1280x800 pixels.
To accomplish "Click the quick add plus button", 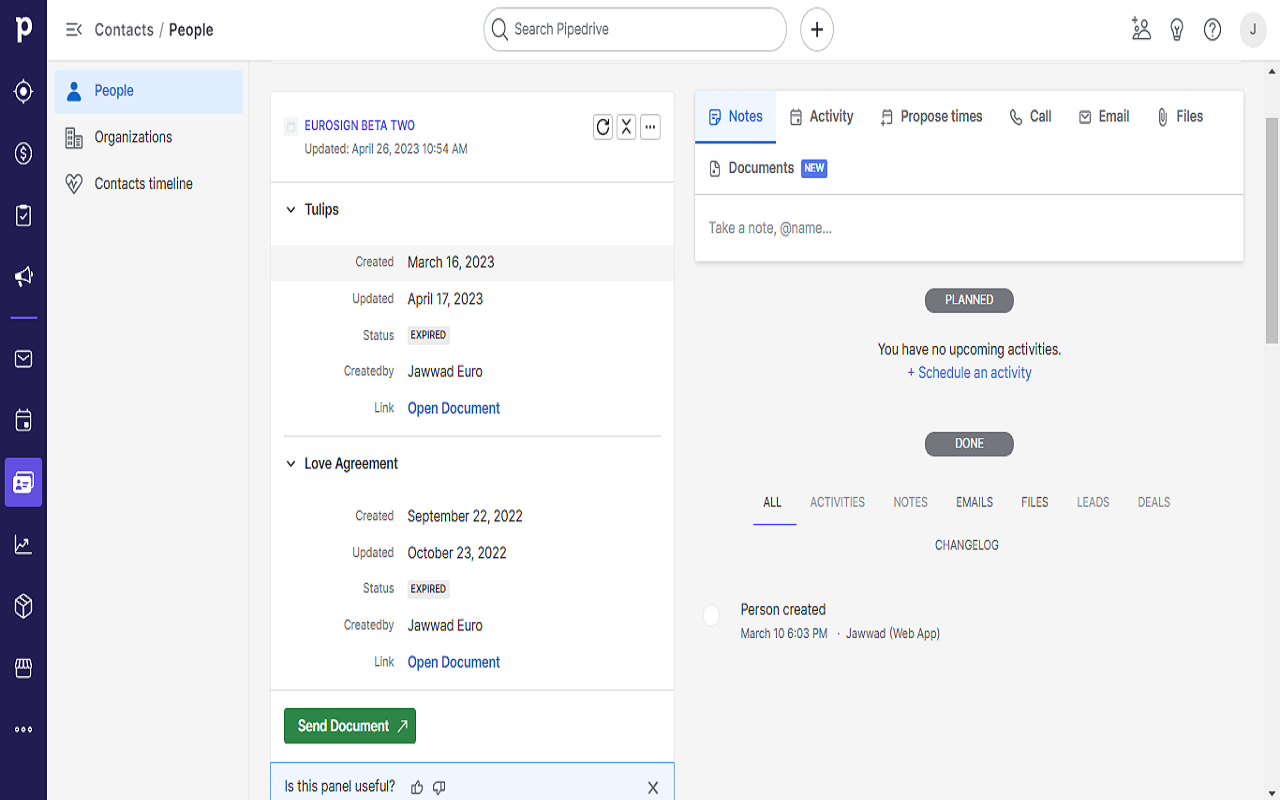I will point(817,30).
